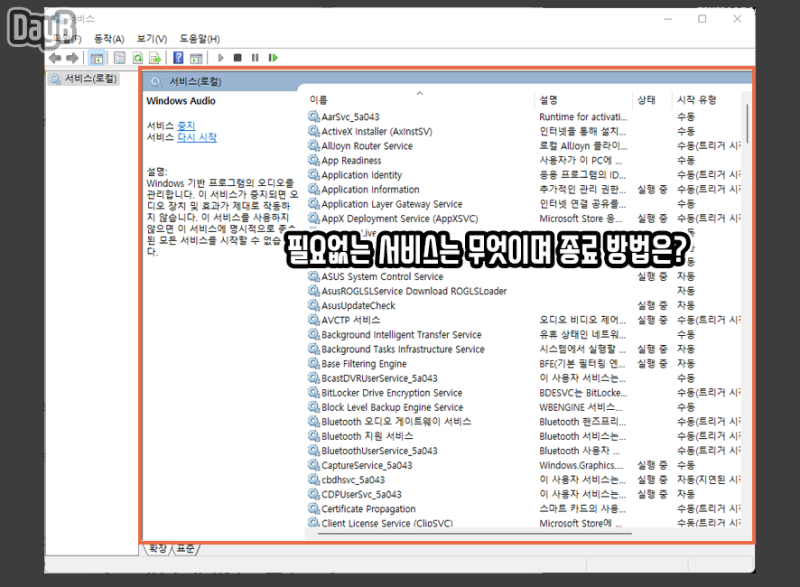The height and width of the screenshot is (587, 800).
Task: Select the Bluetooth 지원 서비스 entry
Action: pyautogui.click(x=367, y=436)
